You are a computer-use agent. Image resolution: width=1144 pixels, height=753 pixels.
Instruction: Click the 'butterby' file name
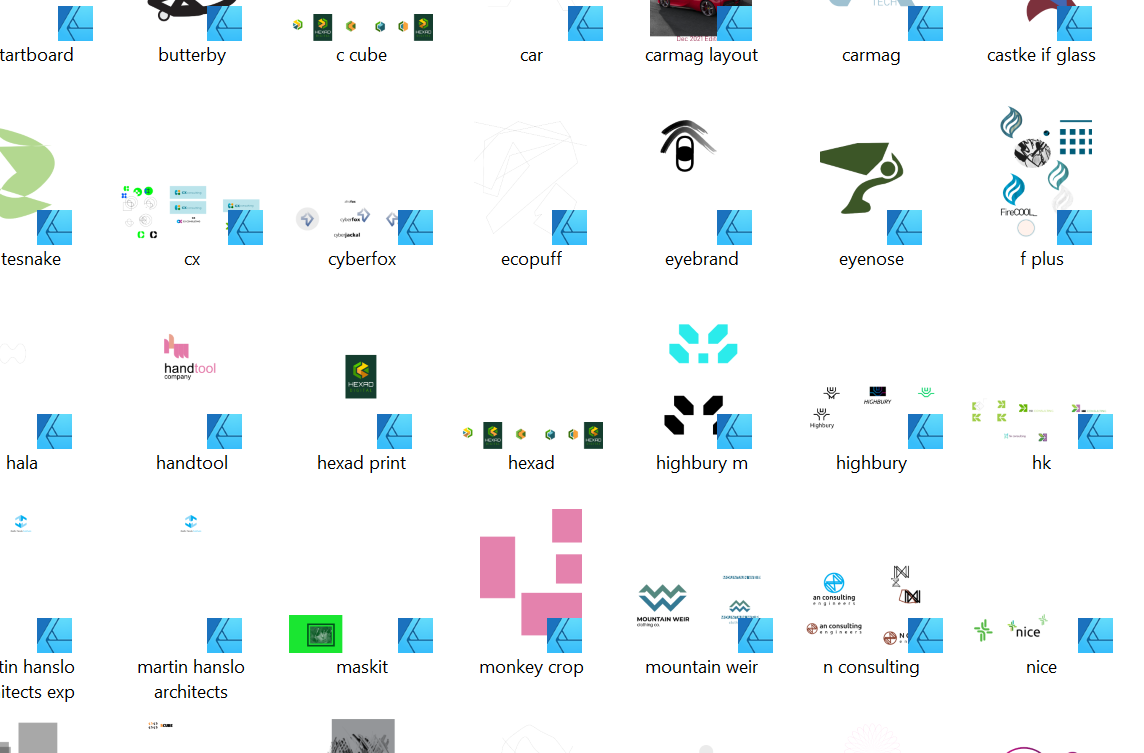tap(192, 55)
